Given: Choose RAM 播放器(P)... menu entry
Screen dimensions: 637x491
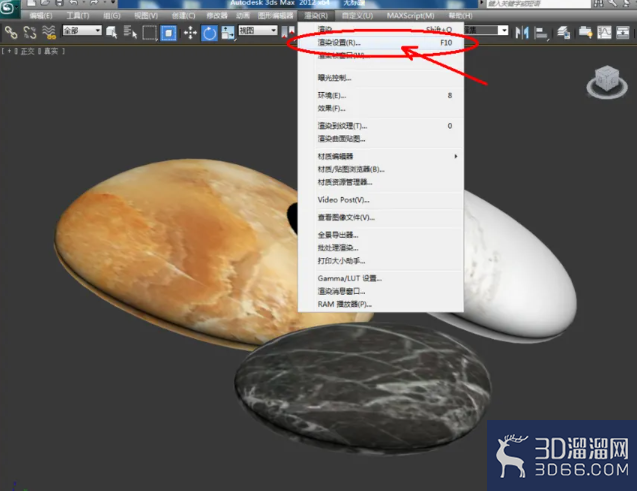Looking at the screenshot, I should pos(381,305).
